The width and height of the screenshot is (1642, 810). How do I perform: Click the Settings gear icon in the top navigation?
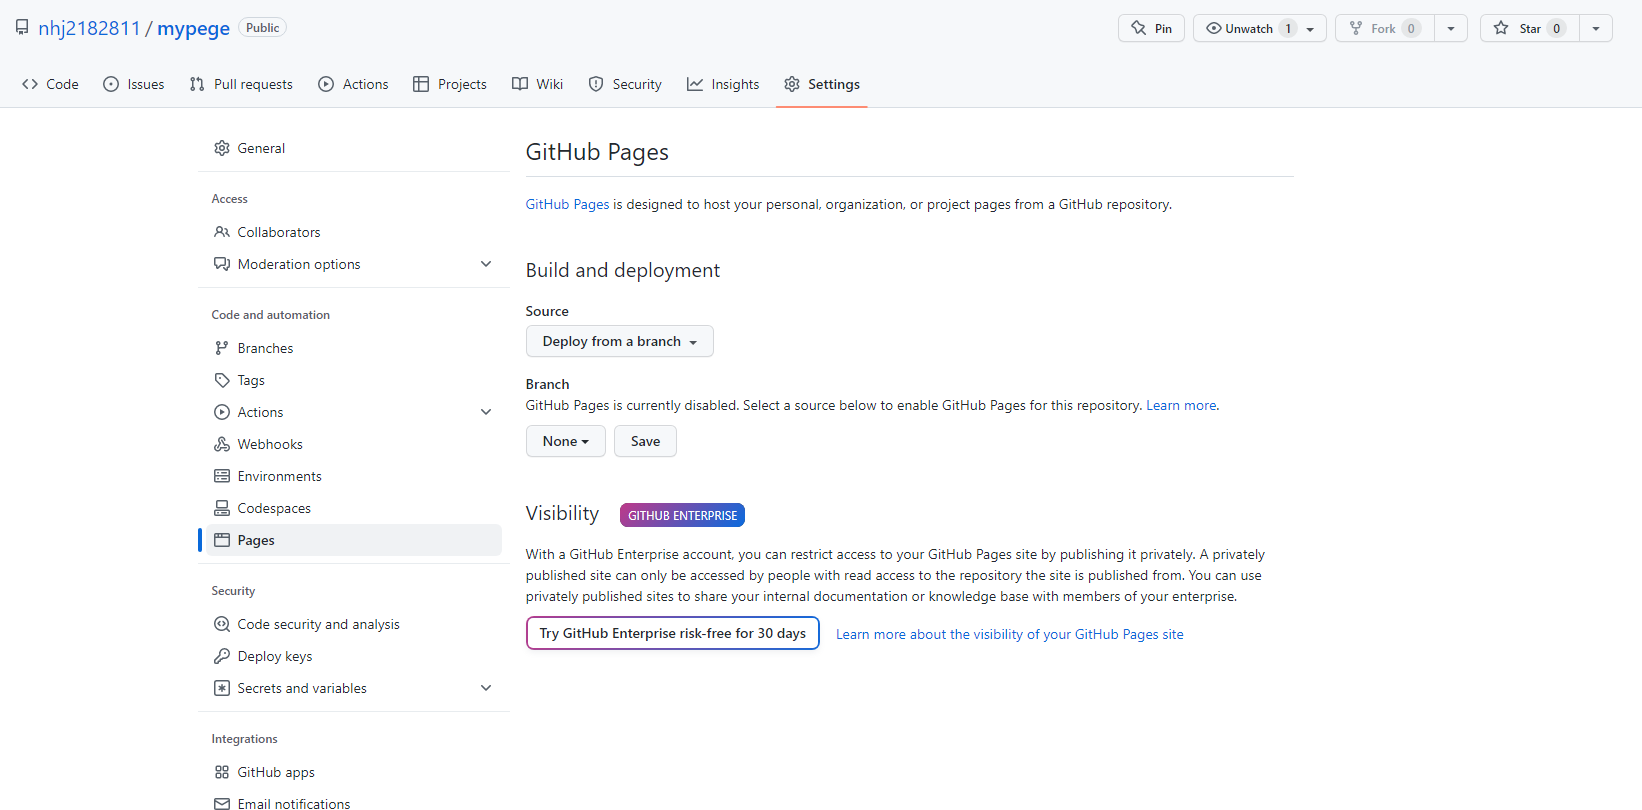click(792, 84)
